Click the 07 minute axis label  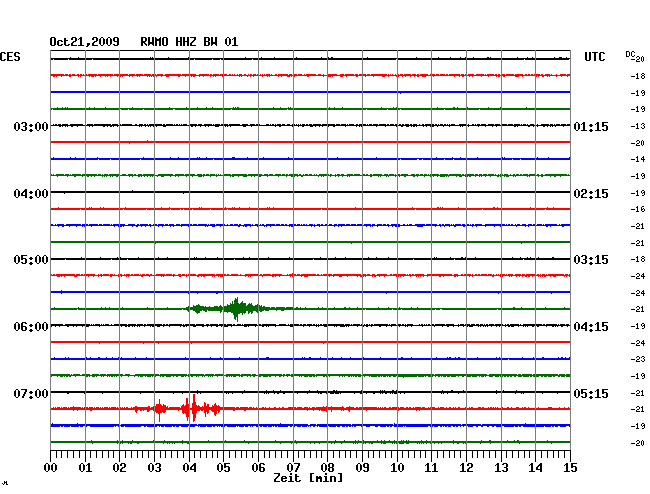293,467
